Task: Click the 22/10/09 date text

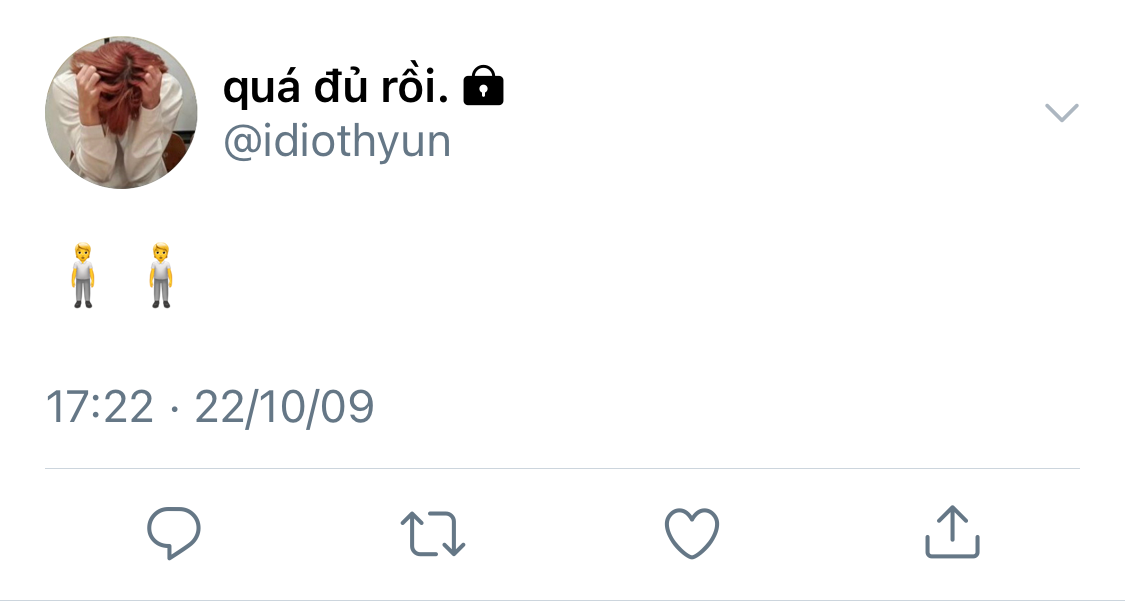Action: coord(284,407)
